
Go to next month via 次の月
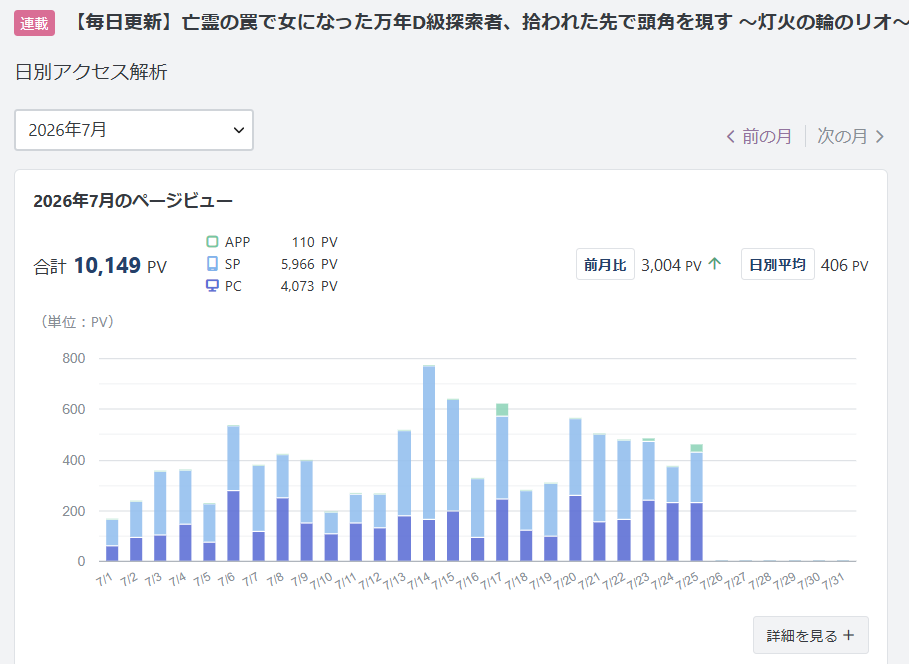click(x=842, y=136)
